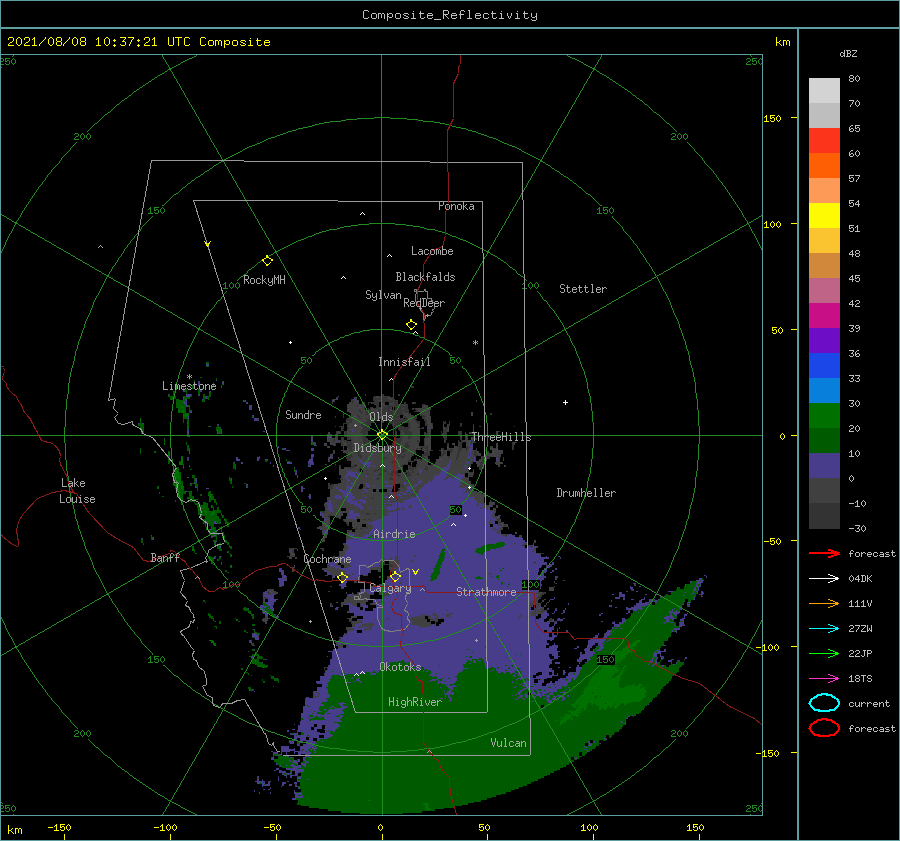
Task: Click the orange 111V arrow icon
Action: click(x=824, y=603)
